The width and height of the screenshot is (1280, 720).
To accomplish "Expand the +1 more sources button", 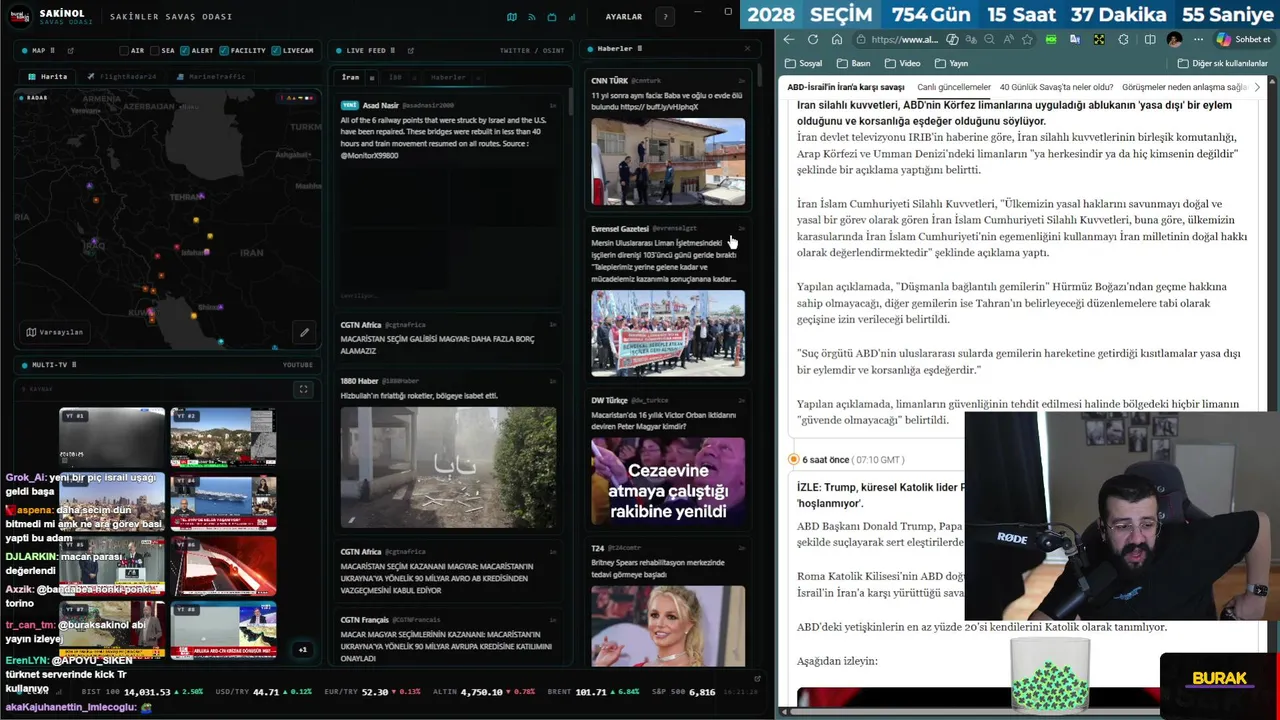I will [303, 649].
